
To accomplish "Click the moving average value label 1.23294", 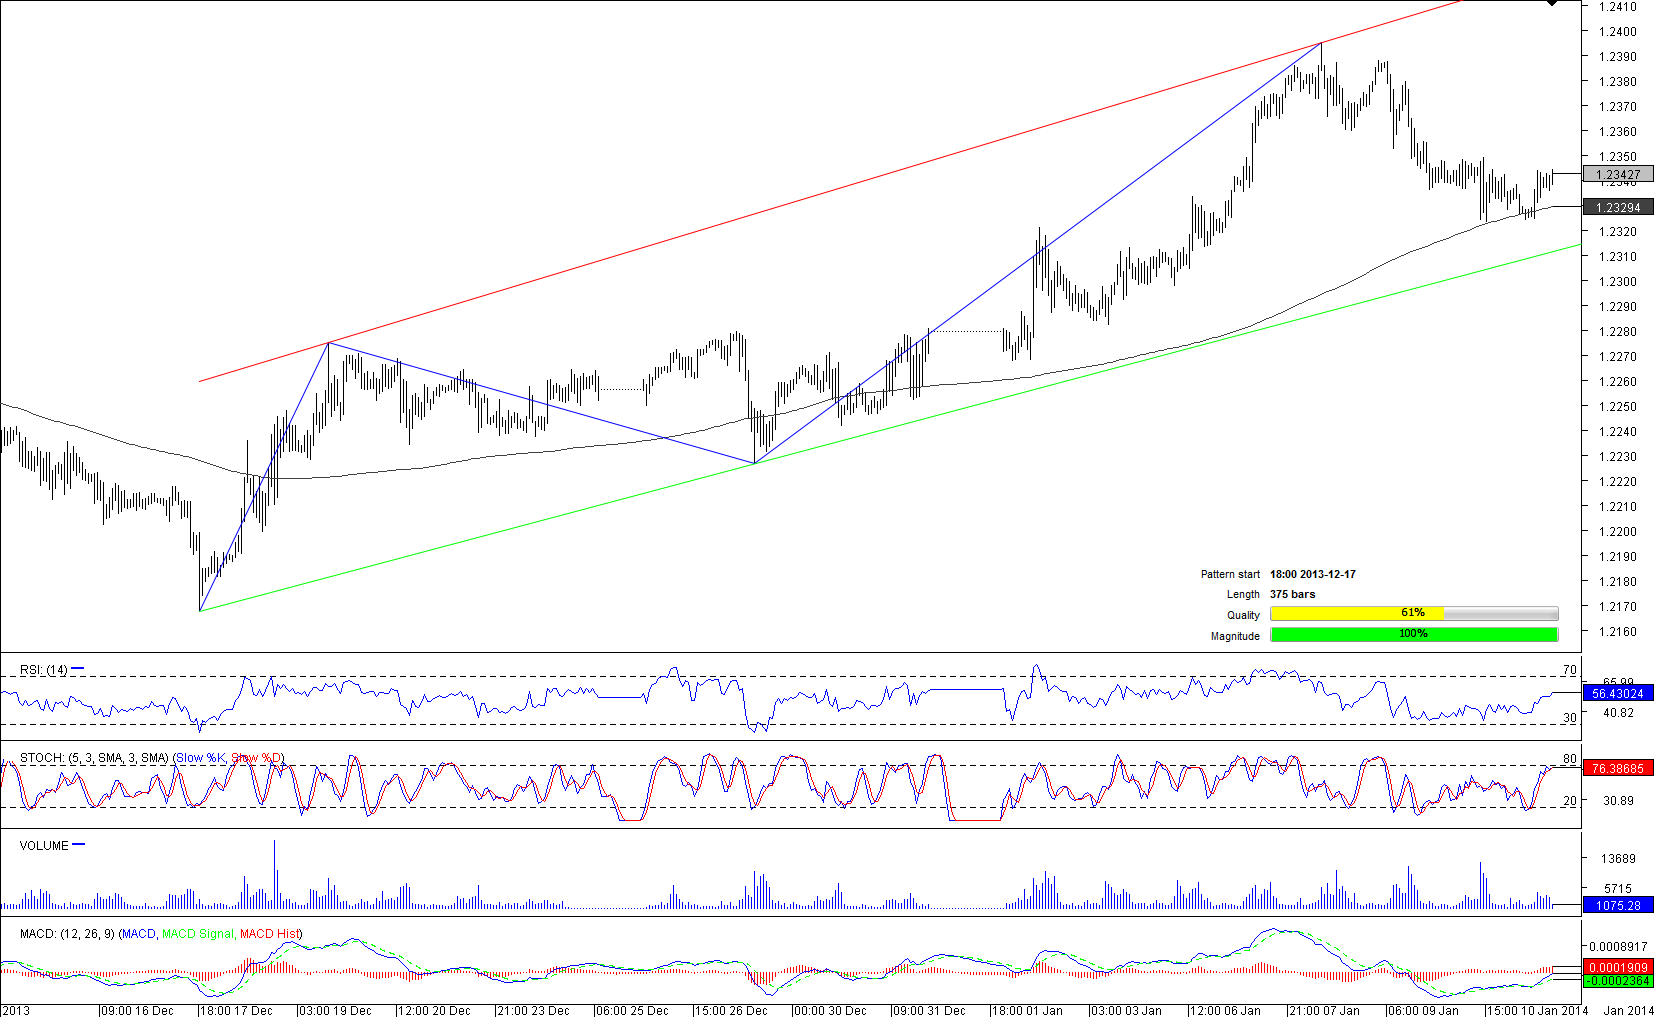I will coord(1618,207).
